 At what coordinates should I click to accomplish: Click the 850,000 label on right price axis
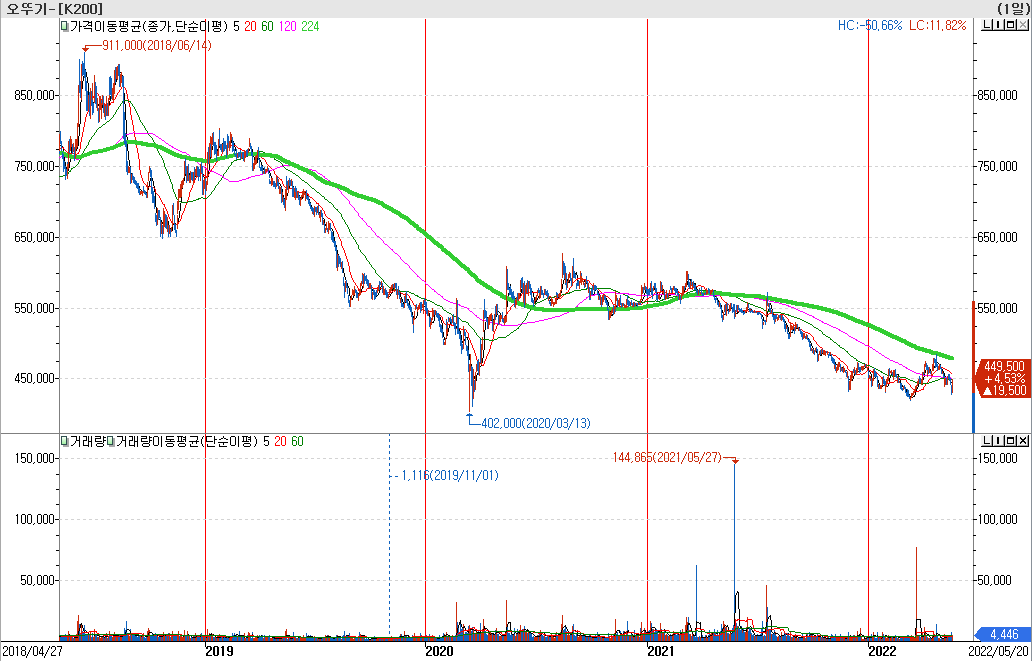[998, 95]
